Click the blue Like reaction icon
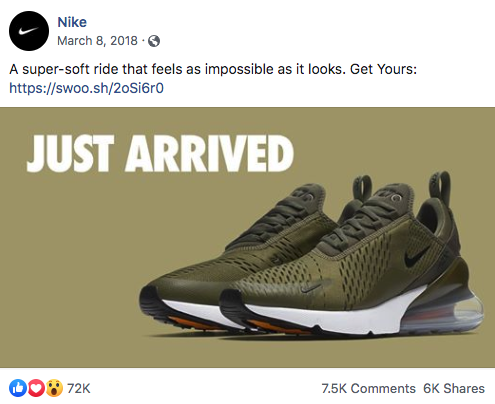The image size is (495, 404). tap(18, 388)
